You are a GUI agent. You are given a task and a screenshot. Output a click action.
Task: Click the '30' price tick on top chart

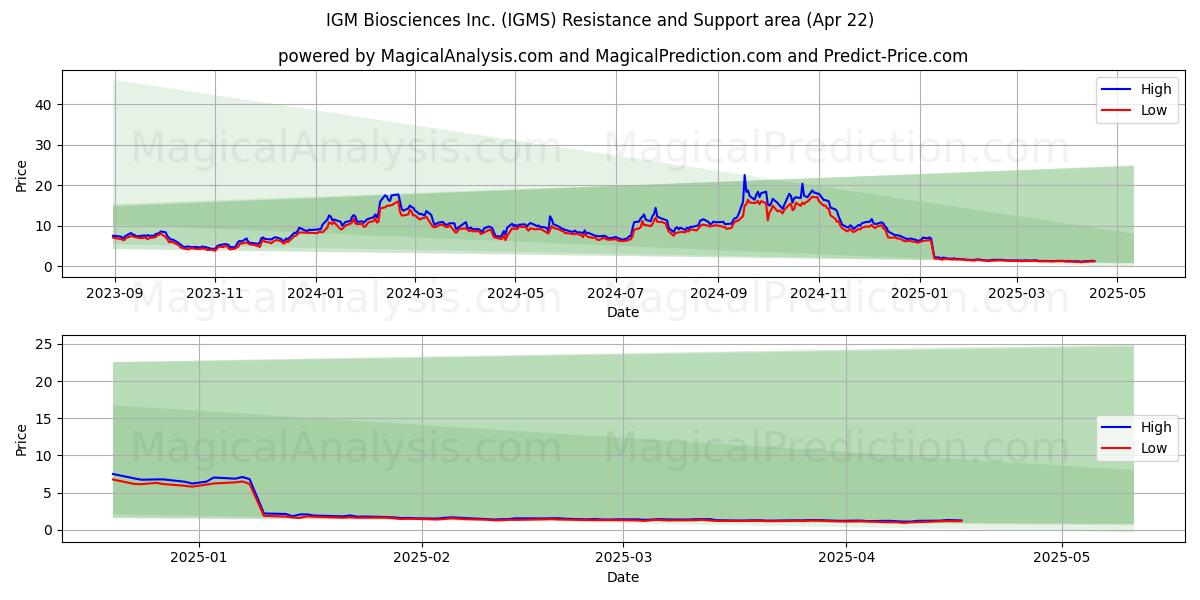pos(45,145)
